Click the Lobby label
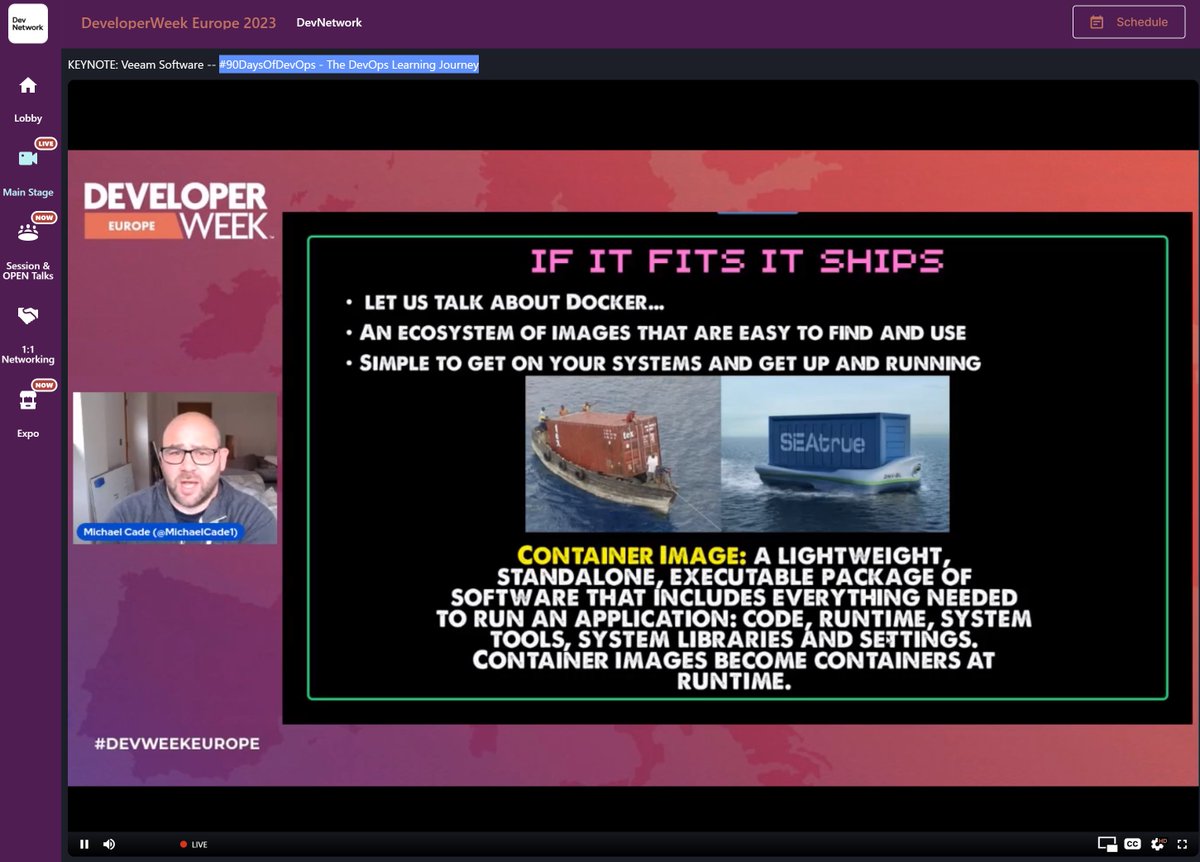Image resolution: width=1200 pixels, height=862 pixels. [28, 118]
